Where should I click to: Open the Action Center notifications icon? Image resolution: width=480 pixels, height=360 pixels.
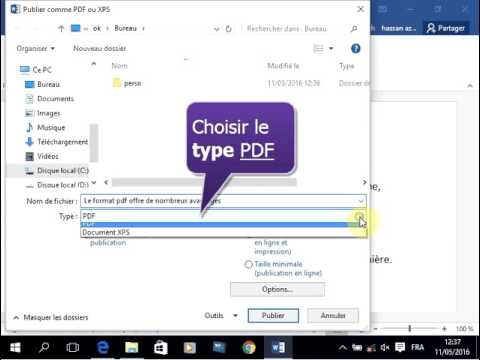point(400,347)
